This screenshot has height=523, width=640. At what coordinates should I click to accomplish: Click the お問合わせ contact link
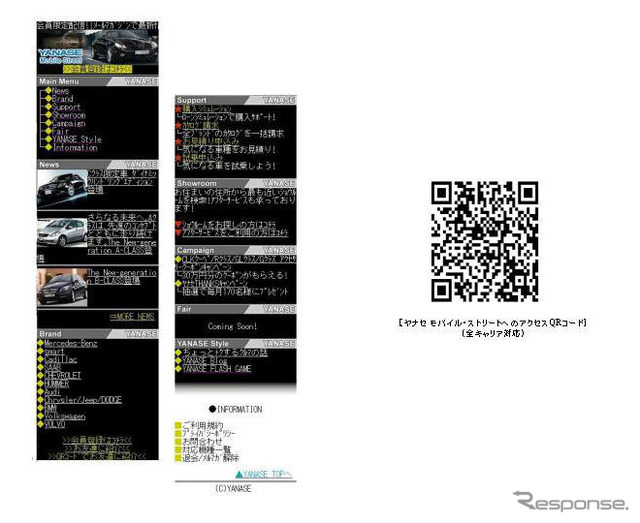coord(202,442)
